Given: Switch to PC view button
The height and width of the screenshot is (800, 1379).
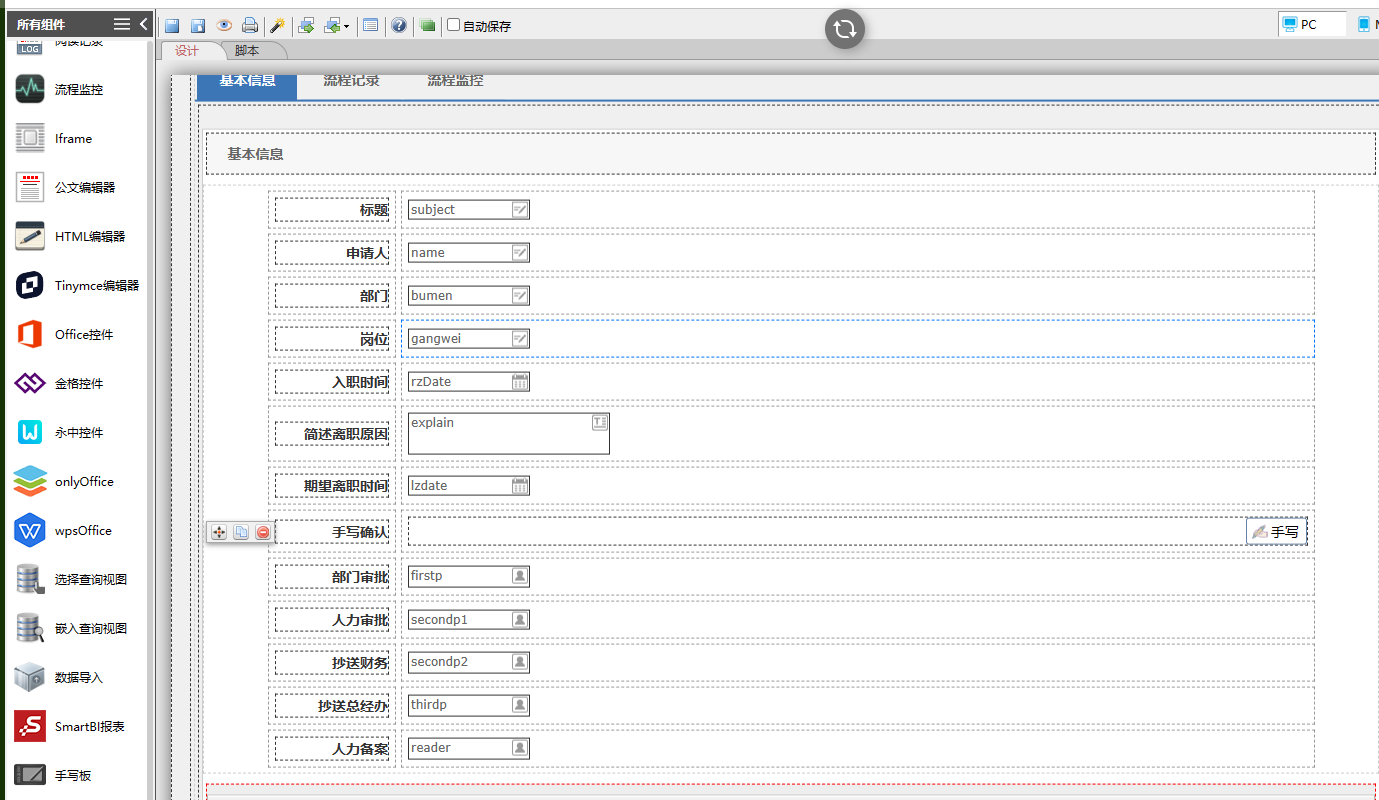Looking at the screenshot, I should 1311,24.
